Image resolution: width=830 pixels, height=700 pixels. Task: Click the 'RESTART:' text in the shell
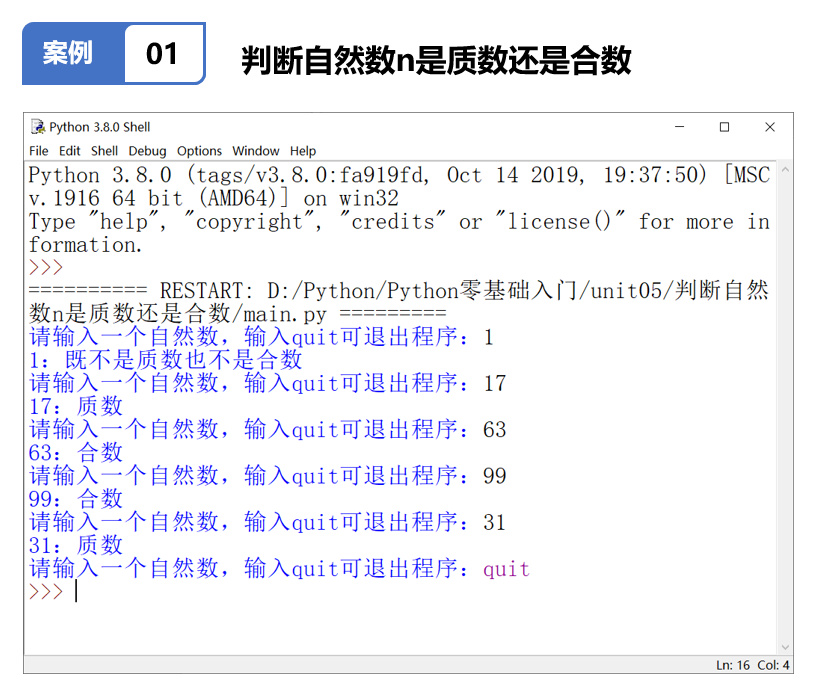point(206,291)
